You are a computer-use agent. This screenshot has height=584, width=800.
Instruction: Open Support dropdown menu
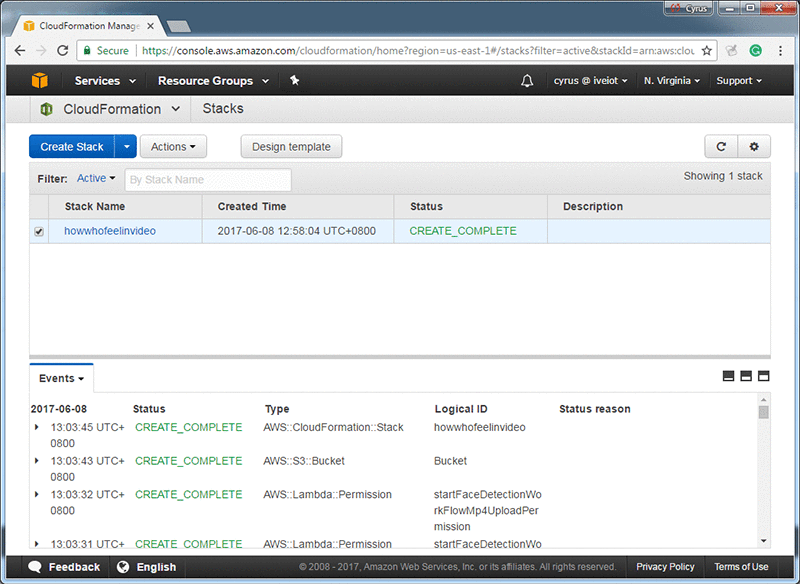pyautogui.click(x=739, y=81)
